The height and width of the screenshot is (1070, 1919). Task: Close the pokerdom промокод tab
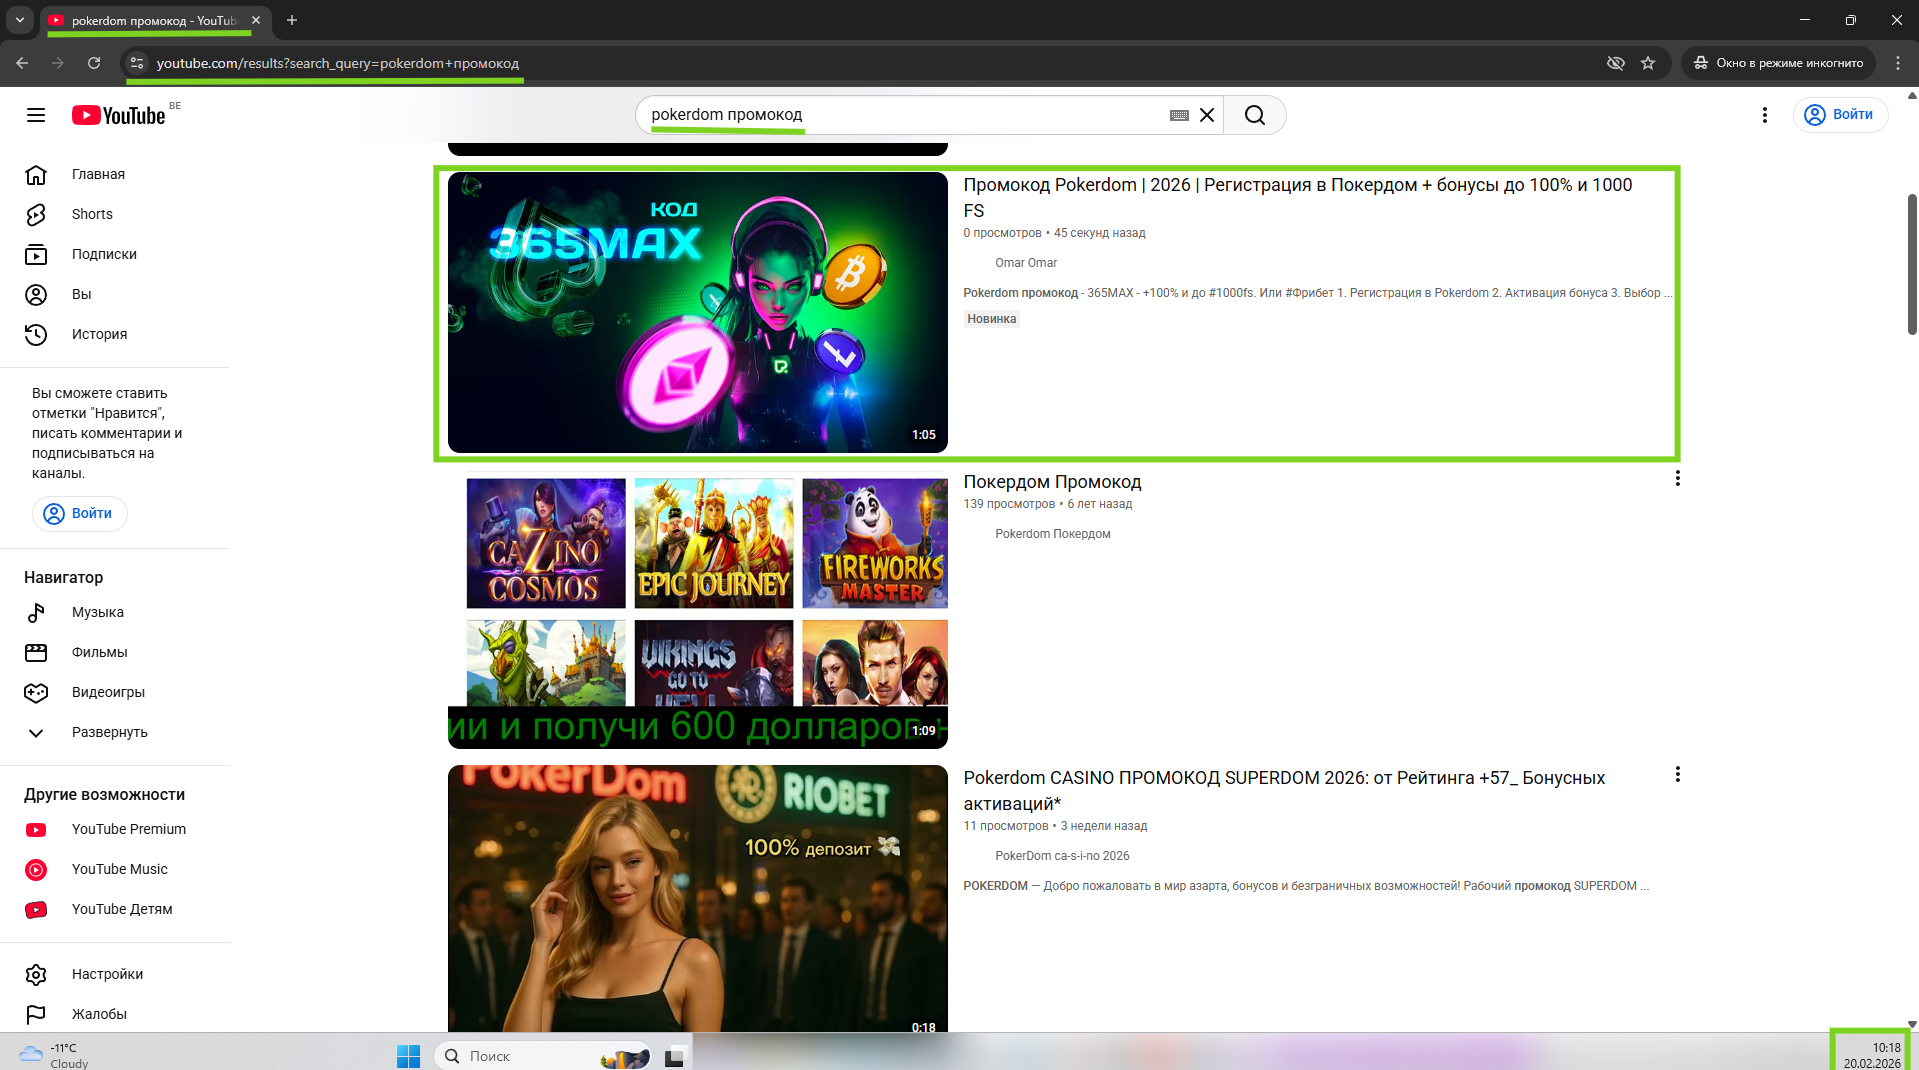tap(256, 20)
